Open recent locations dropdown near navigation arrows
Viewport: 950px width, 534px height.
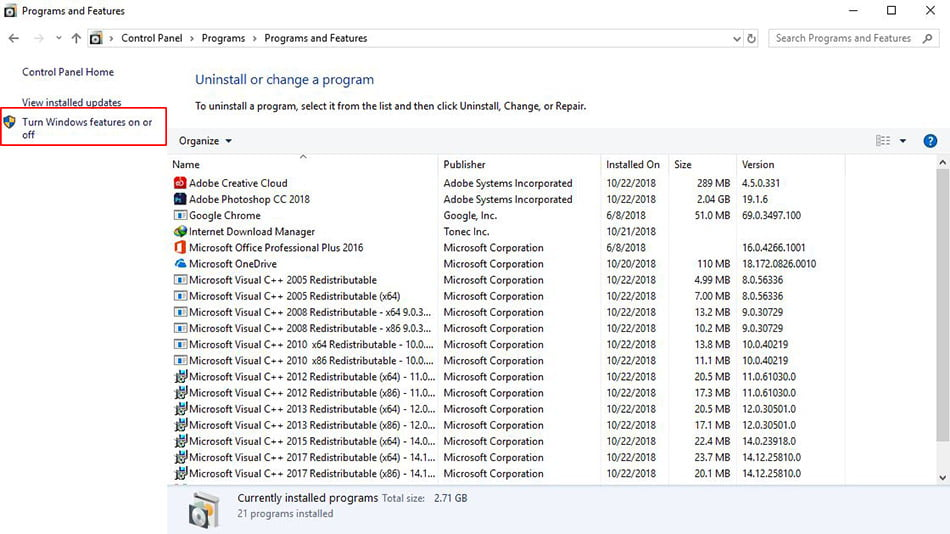pyautogui.click(x=58, y=38)
